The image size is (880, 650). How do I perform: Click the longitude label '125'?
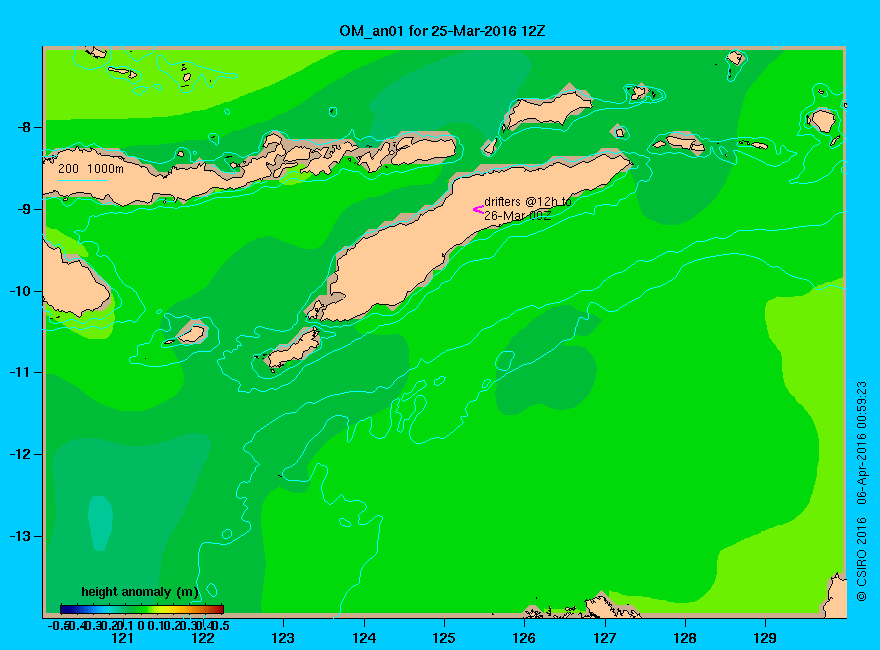click(444, 638)
